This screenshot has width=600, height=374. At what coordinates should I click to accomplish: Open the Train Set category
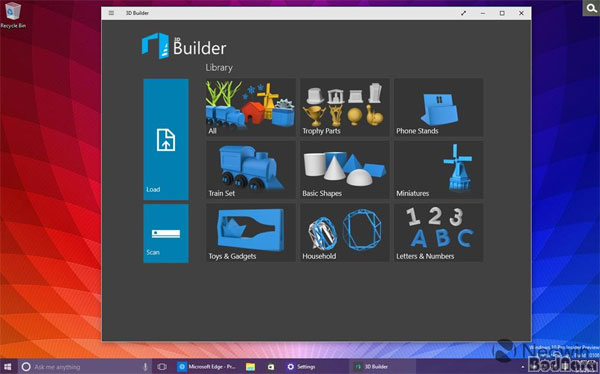click(x=251, y=170)
